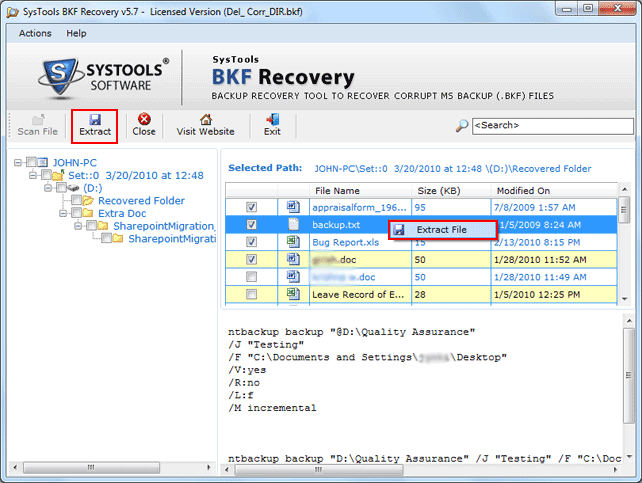The width and height of the screenshot is (642, 483).
Task: Click the Leave Record of E... file name
Action: (358, 294)
